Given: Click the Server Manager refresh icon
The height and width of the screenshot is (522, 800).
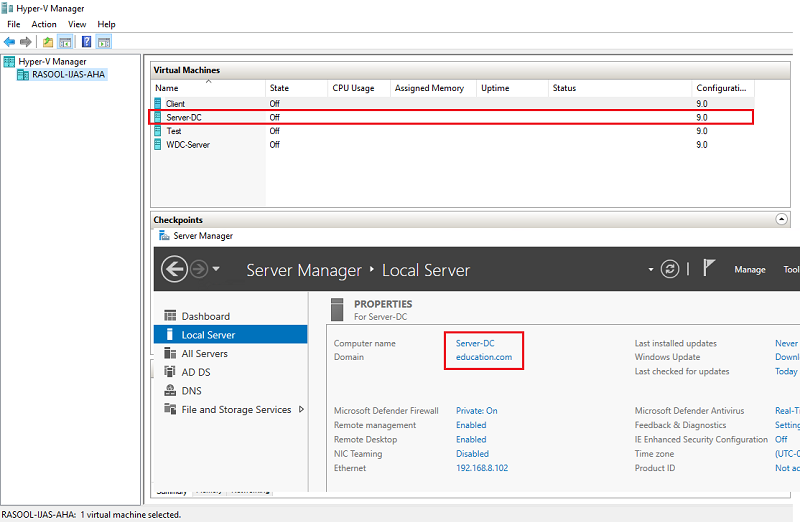Looking at the screenshot, I should tap(670, 269).
